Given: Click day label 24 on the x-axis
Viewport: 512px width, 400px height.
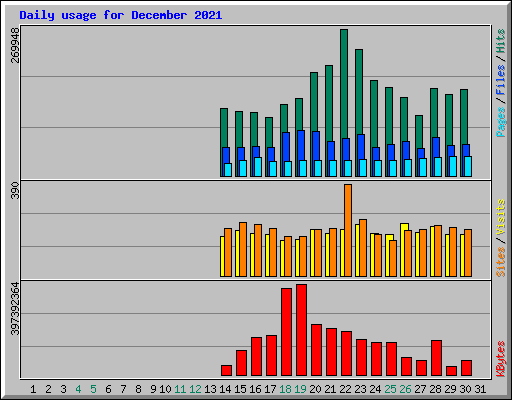Looking at the screenshot, I should click(375, 389).
